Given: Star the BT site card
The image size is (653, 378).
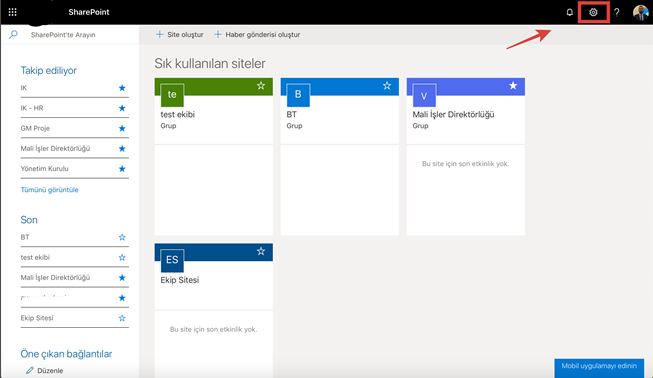Looking at the screenshot, I should [x=387, y=86].
